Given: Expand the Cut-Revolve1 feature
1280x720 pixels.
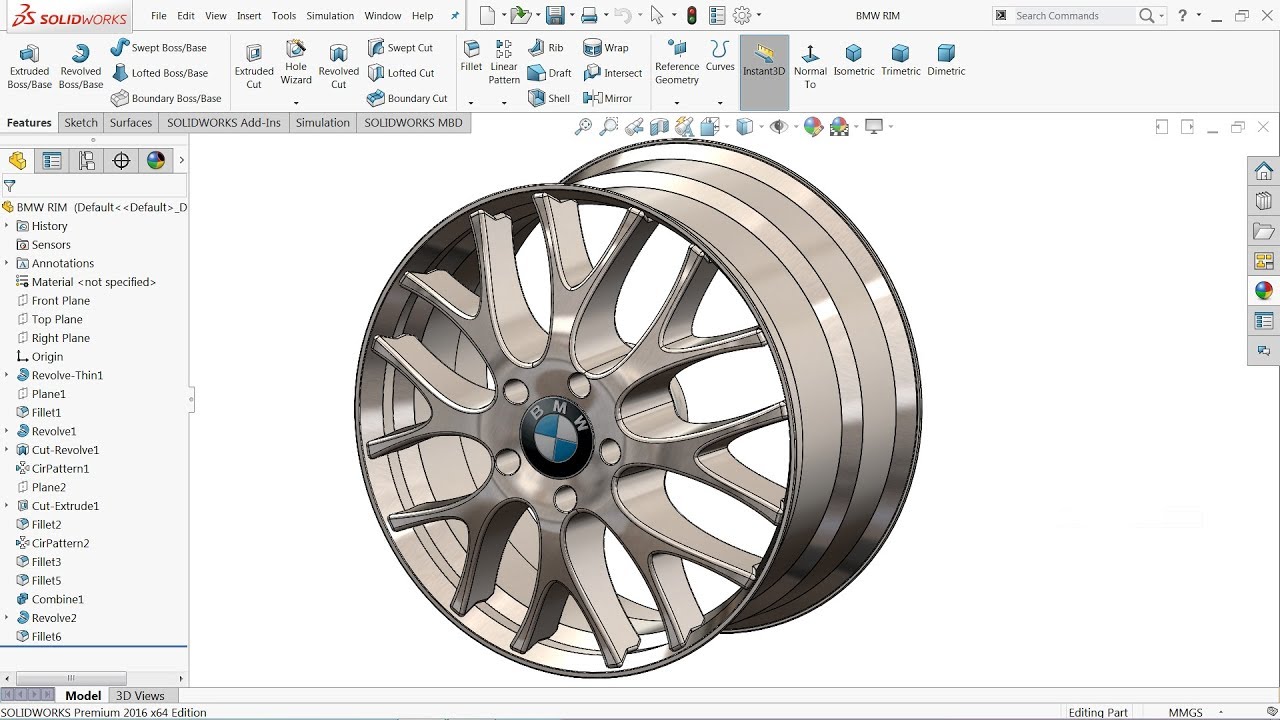Looking at the screenshot, I should pyautogui.click(x=6, y=450).
